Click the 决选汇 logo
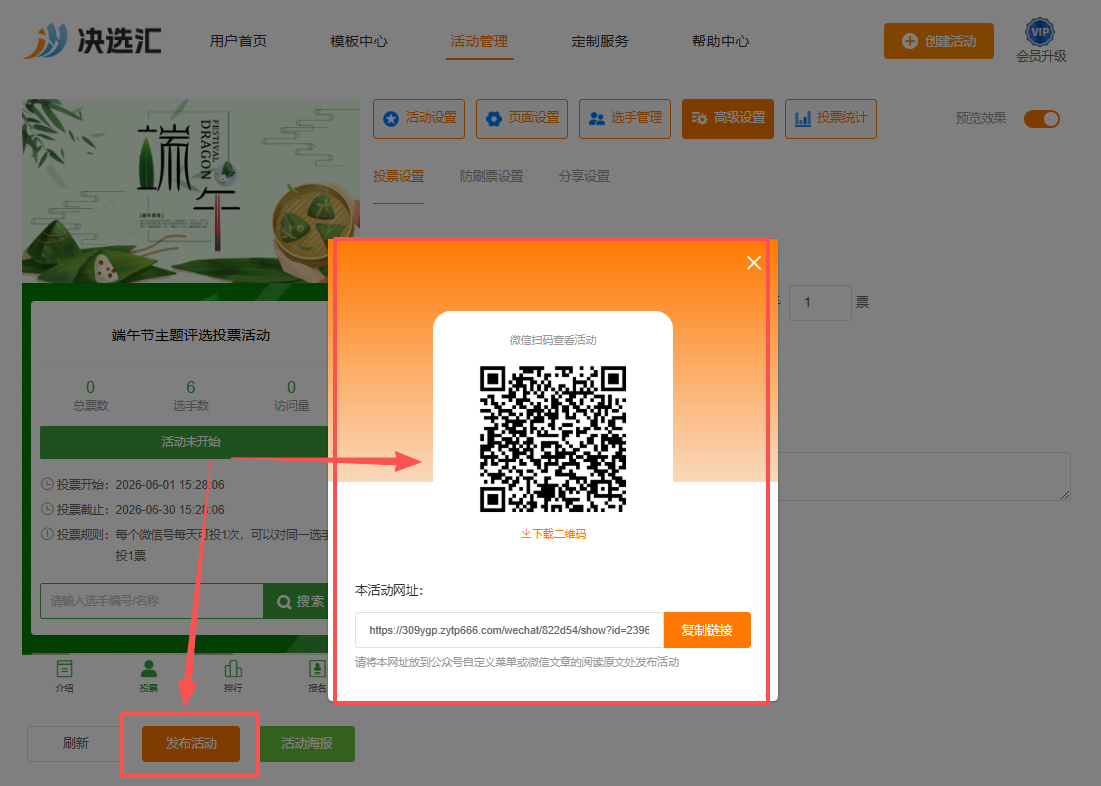Image resolution: width=1101 pixels, height=786 pixels. 93,40
